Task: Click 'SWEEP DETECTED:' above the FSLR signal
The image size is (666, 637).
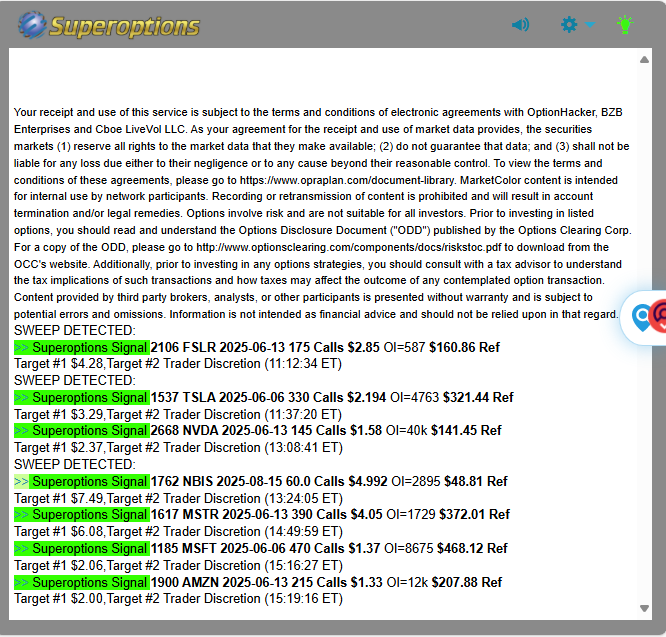Action: pyautogui.click(x=75, y=330)
